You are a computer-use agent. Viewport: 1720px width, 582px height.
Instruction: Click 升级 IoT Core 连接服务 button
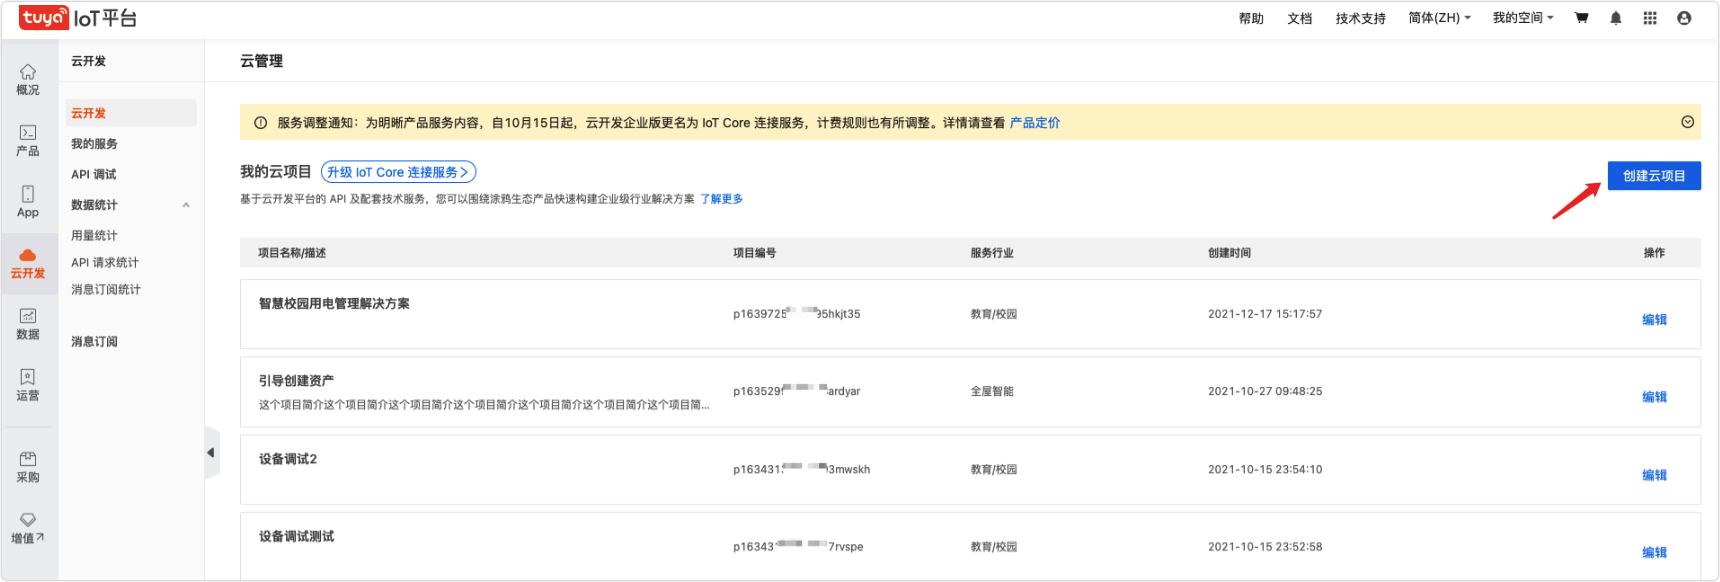point(398,172)
